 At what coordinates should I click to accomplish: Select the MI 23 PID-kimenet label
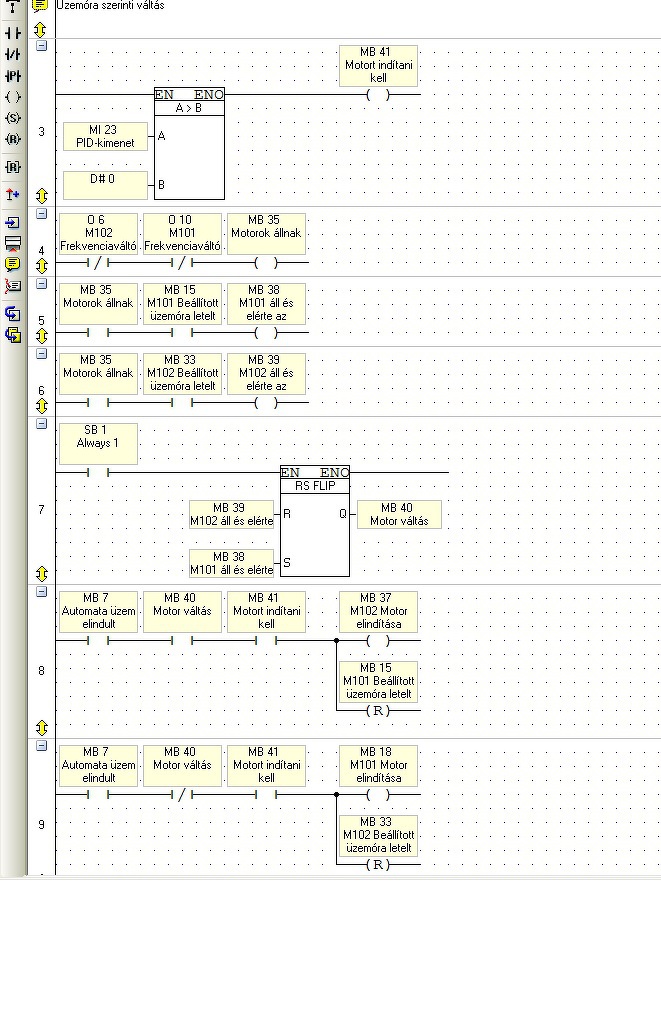click(105, 136)
